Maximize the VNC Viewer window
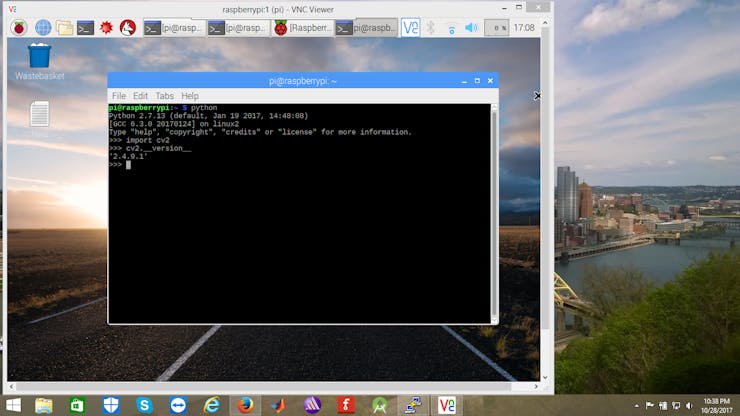 [519, 8]
